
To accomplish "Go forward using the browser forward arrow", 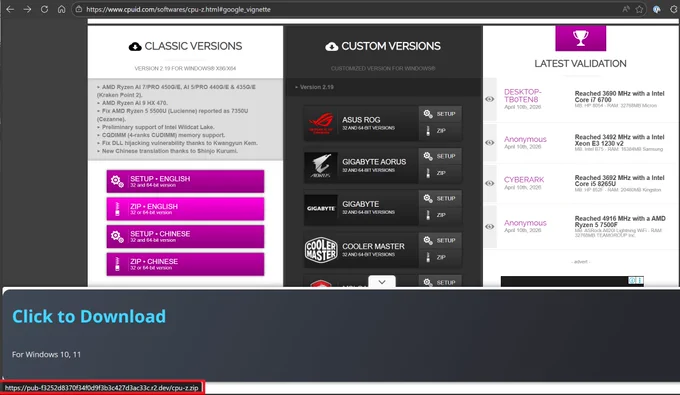I will [x=27, y=9].
